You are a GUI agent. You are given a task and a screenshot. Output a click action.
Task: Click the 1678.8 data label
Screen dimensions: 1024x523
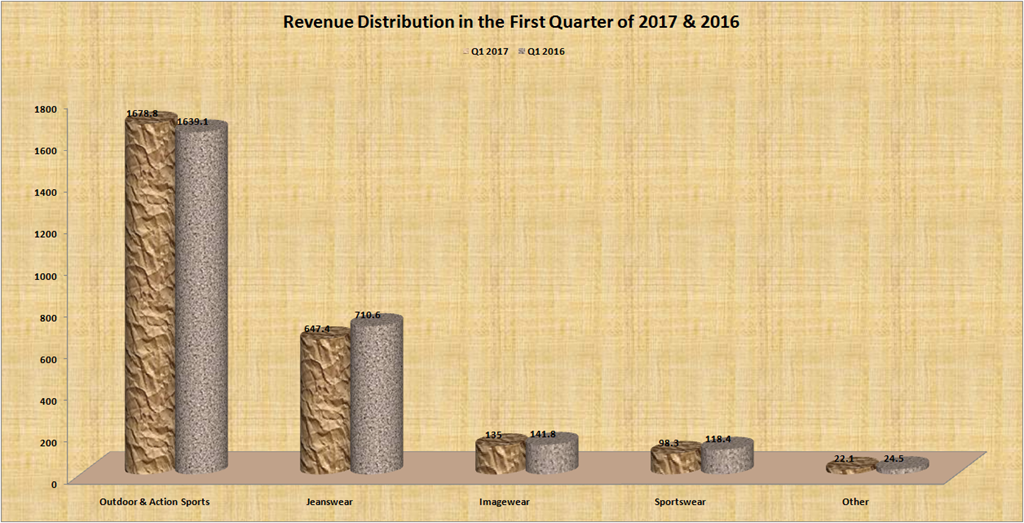(142, 113)
